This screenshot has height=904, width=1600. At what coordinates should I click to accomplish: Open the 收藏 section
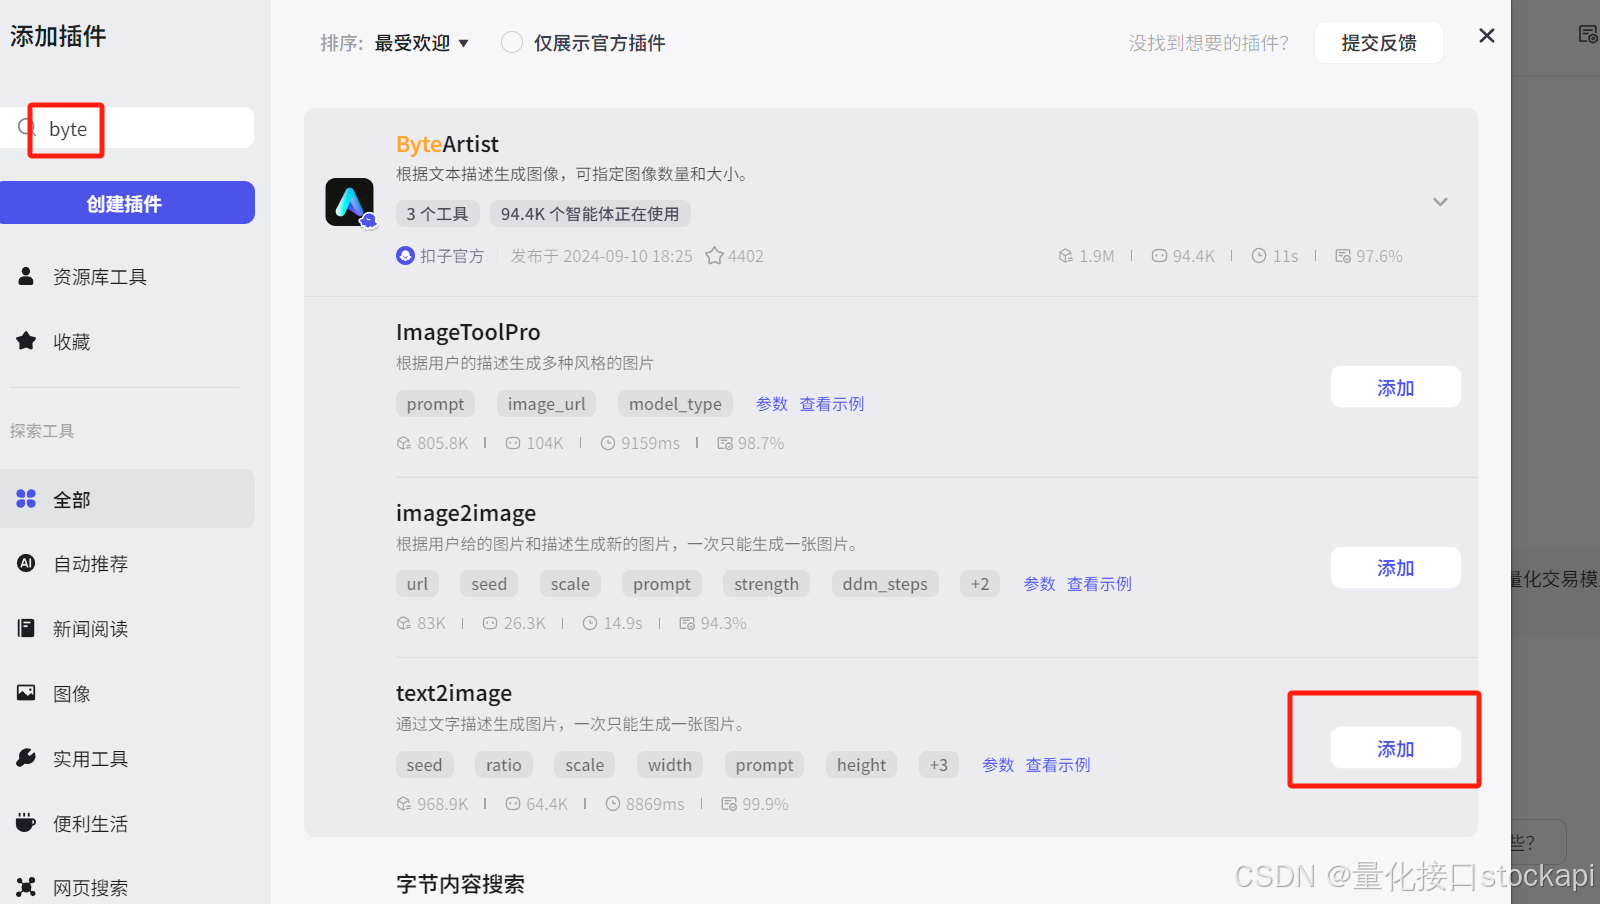pos(127,342)
